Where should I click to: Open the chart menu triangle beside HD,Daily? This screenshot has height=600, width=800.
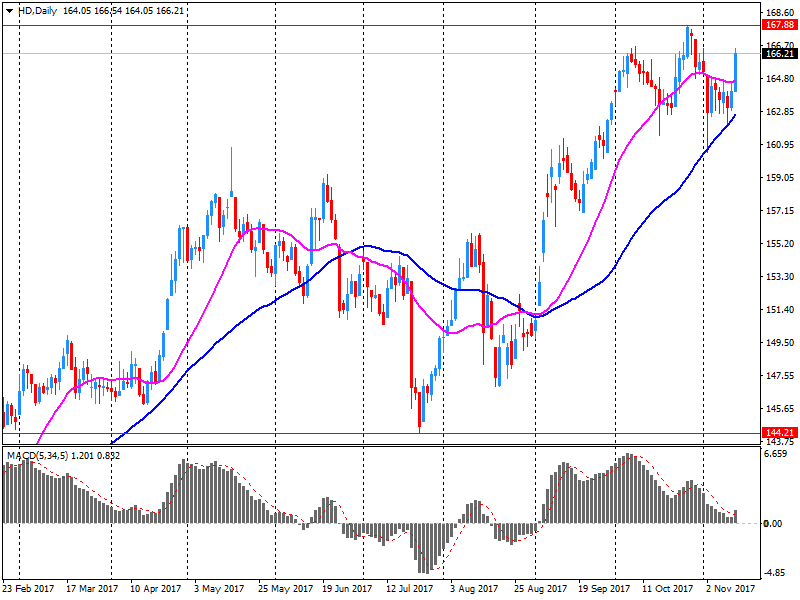(9, 11)
